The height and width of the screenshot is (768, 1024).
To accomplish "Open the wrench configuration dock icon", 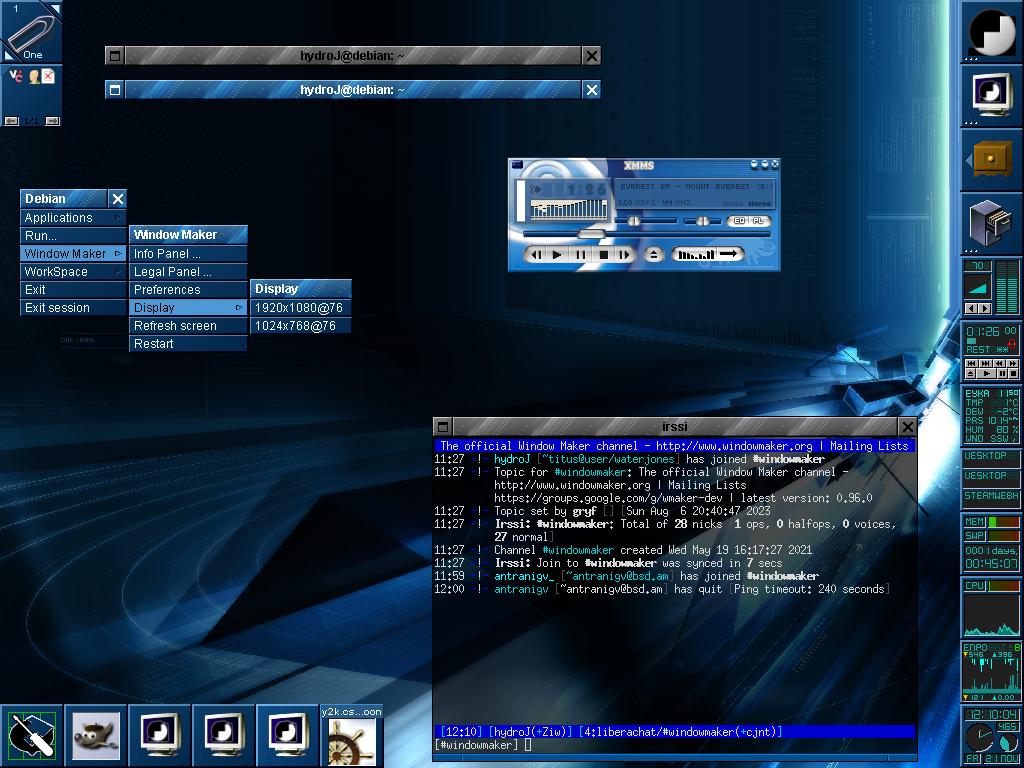I will tap(31, 735).
